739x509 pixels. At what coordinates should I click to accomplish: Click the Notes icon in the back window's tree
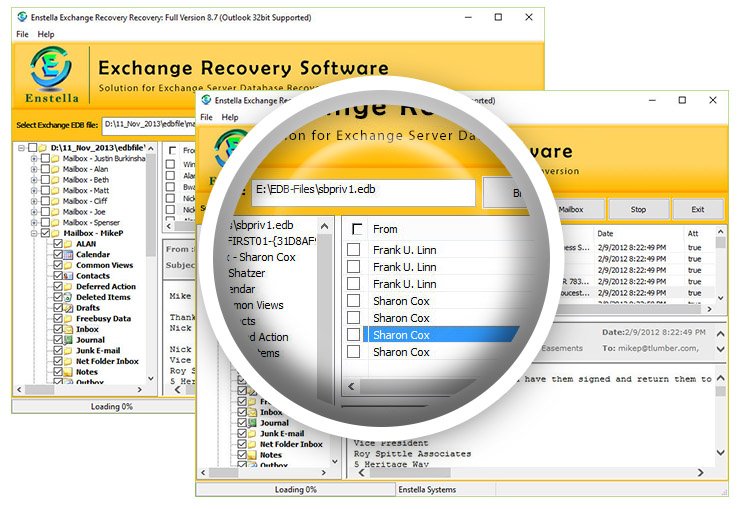coord(68,372)
